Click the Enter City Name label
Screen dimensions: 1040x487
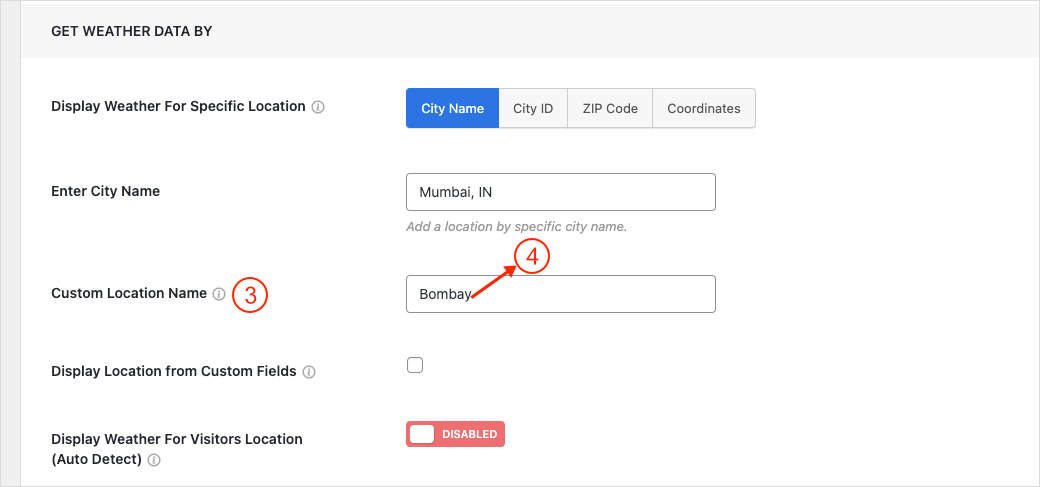[105, 191]
